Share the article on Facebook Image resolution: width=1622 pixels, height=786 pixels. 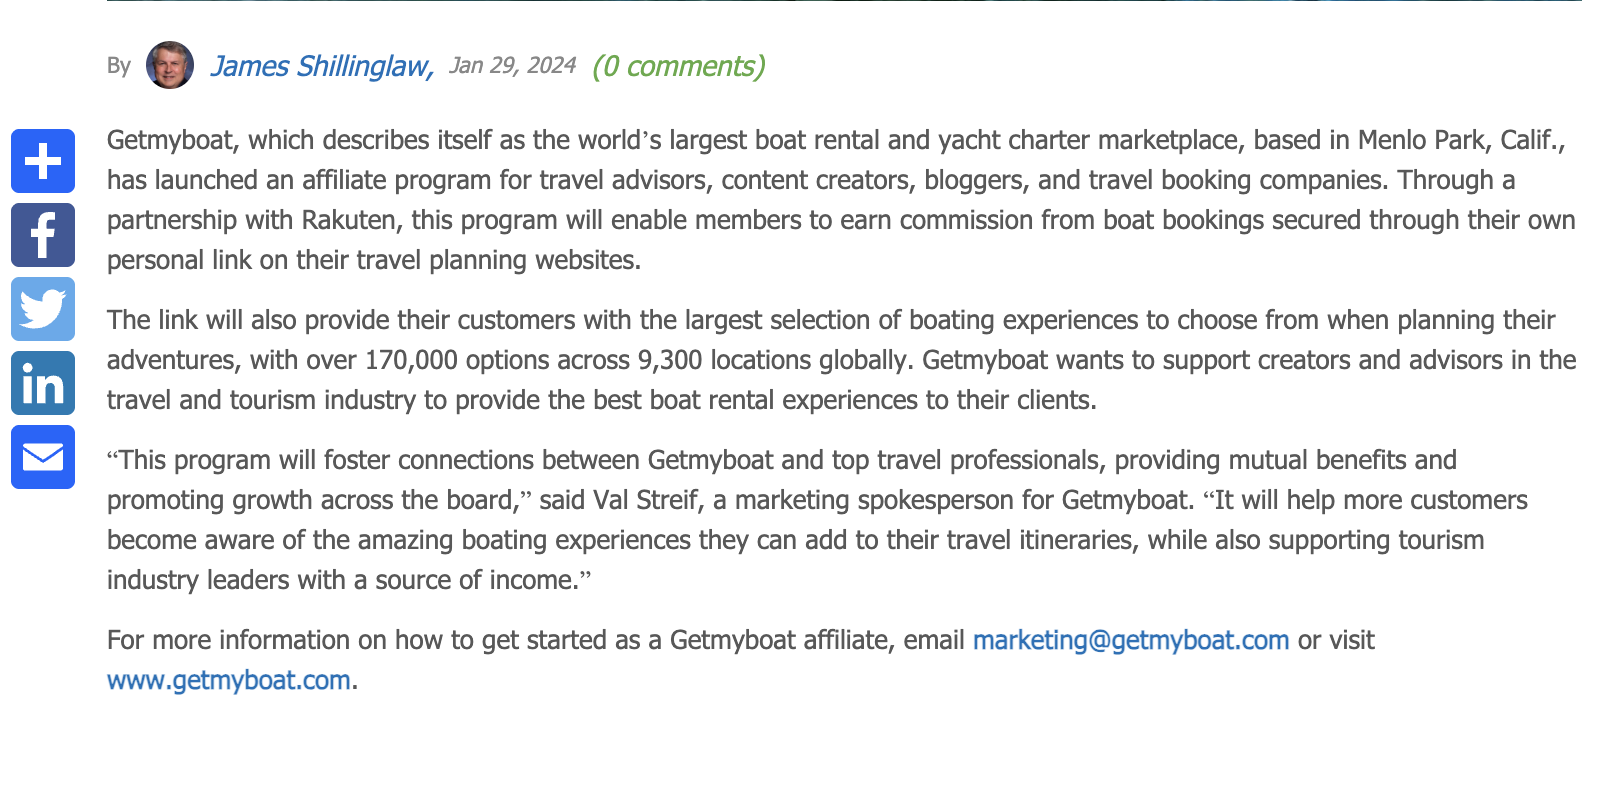coord(43,235)
